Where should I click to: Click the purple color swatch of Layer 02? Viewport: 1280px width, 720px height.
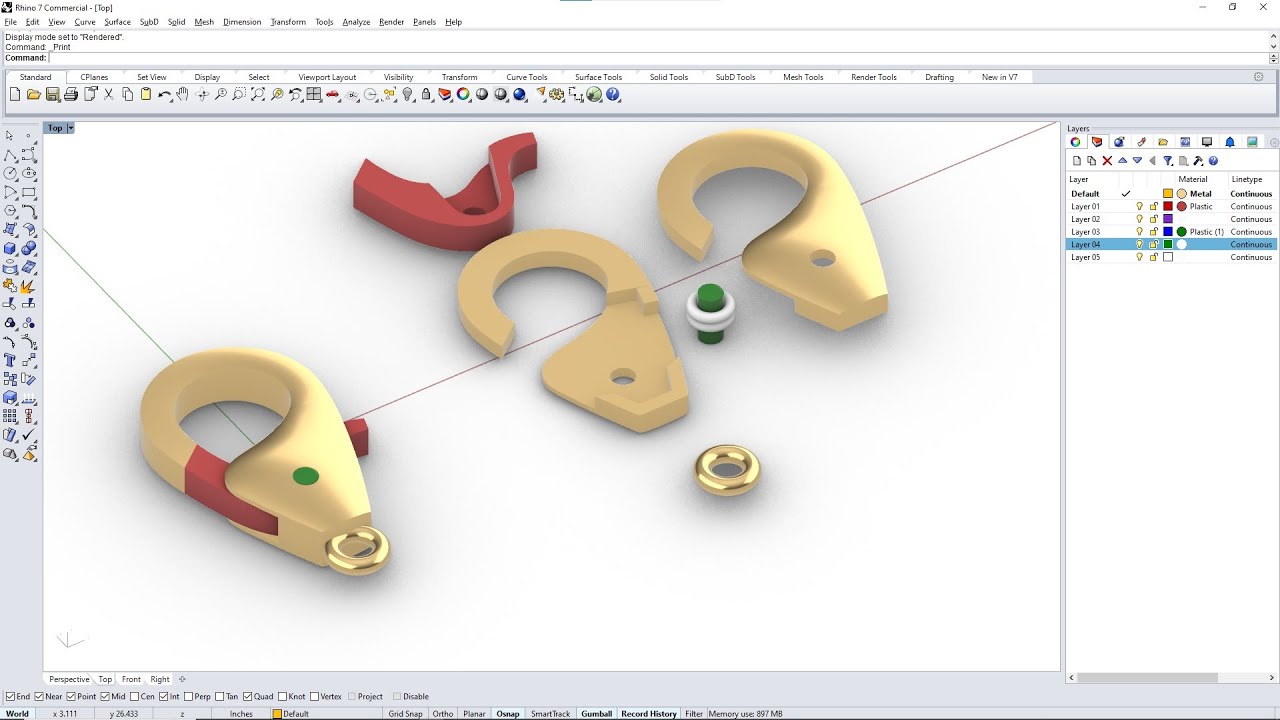point(1167,219)
